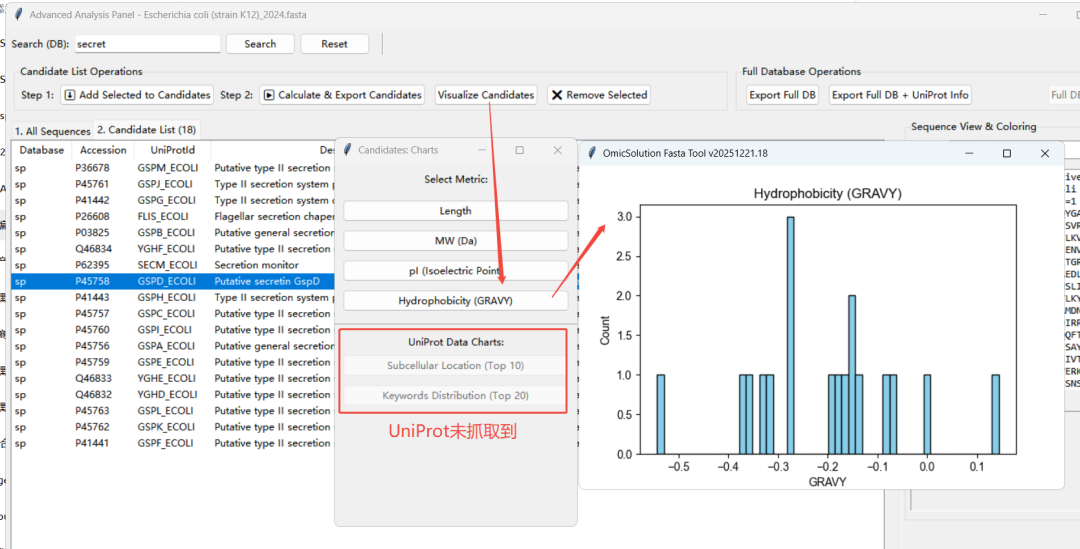Click Keywords Distribution (Top 20) button
The height and width of the screenshot is (549, 1080).
pos(455,396)
